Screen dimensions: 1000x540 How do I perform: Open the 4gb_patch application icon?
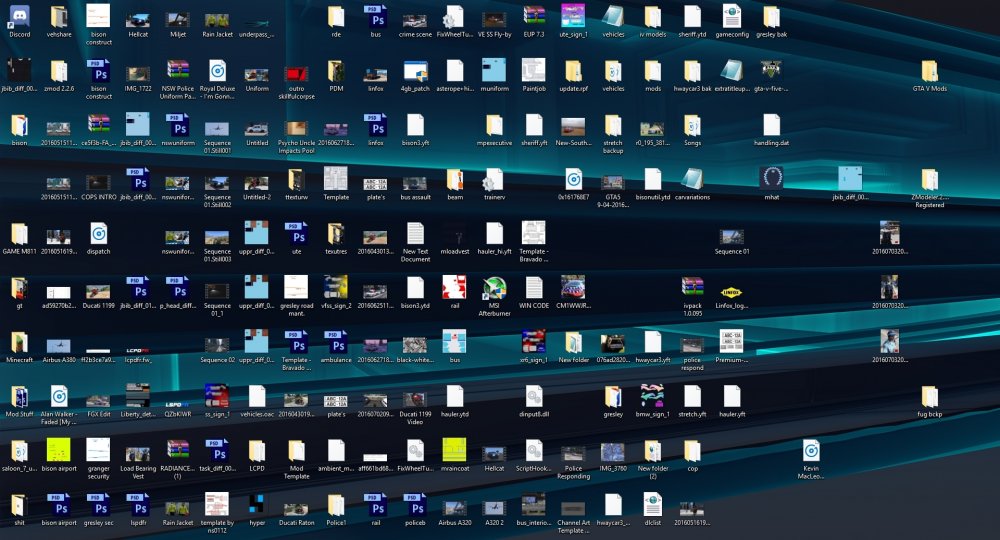tap(415, 72)
